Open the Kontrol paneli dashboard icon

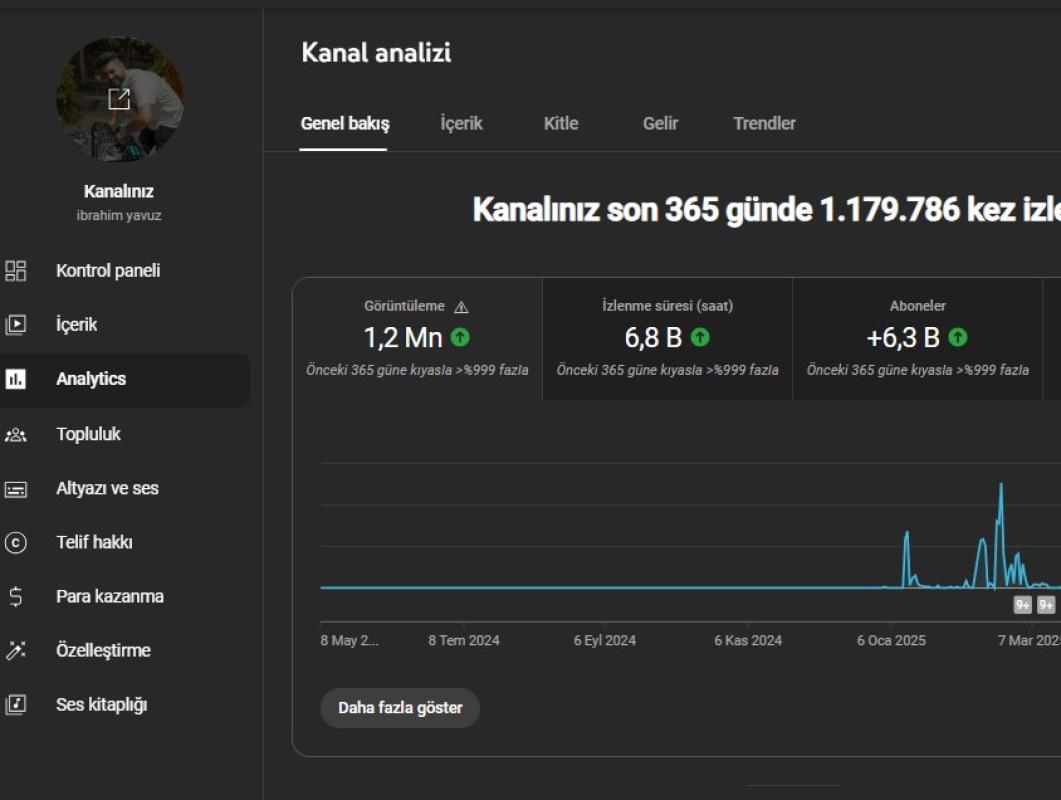(x=16, y=271)
